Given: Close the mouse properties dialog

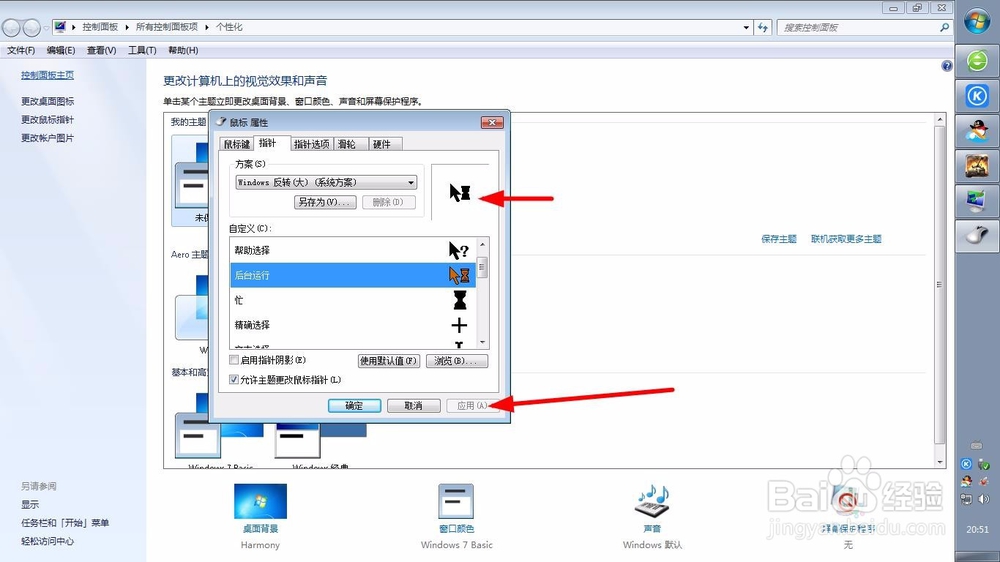Looking at the screenshot, I should tap(492, 122).
